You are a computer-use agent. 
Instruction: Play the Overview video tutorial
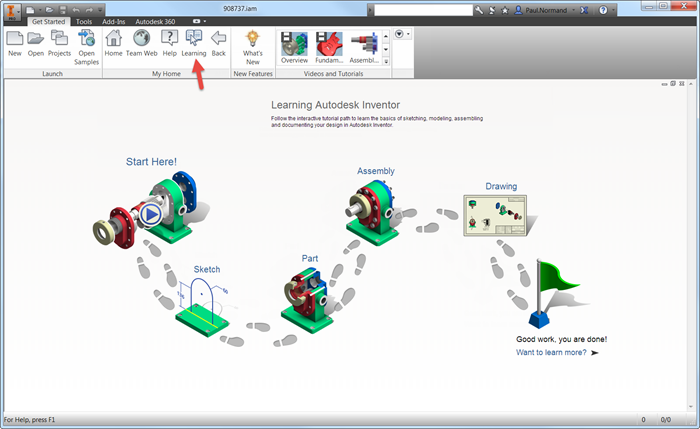294,48
